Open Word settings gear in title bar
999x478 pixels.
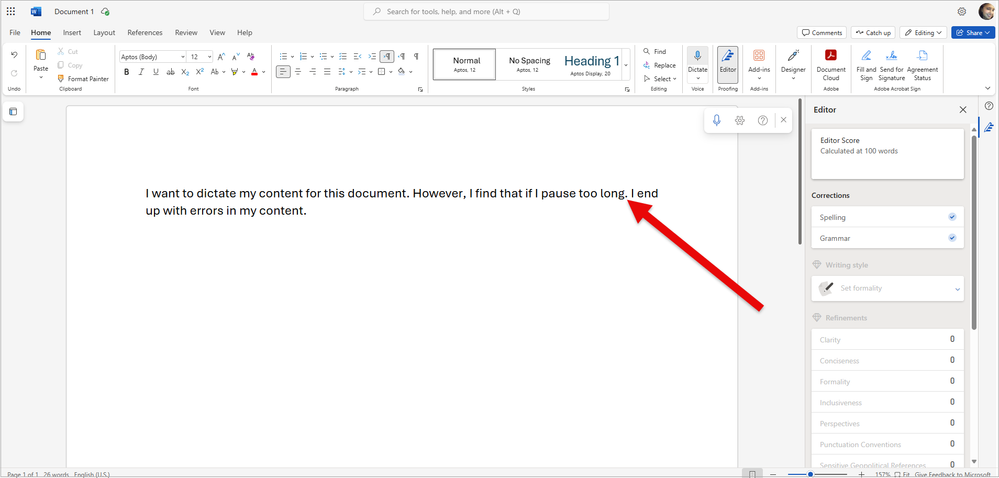pos(961,11)
